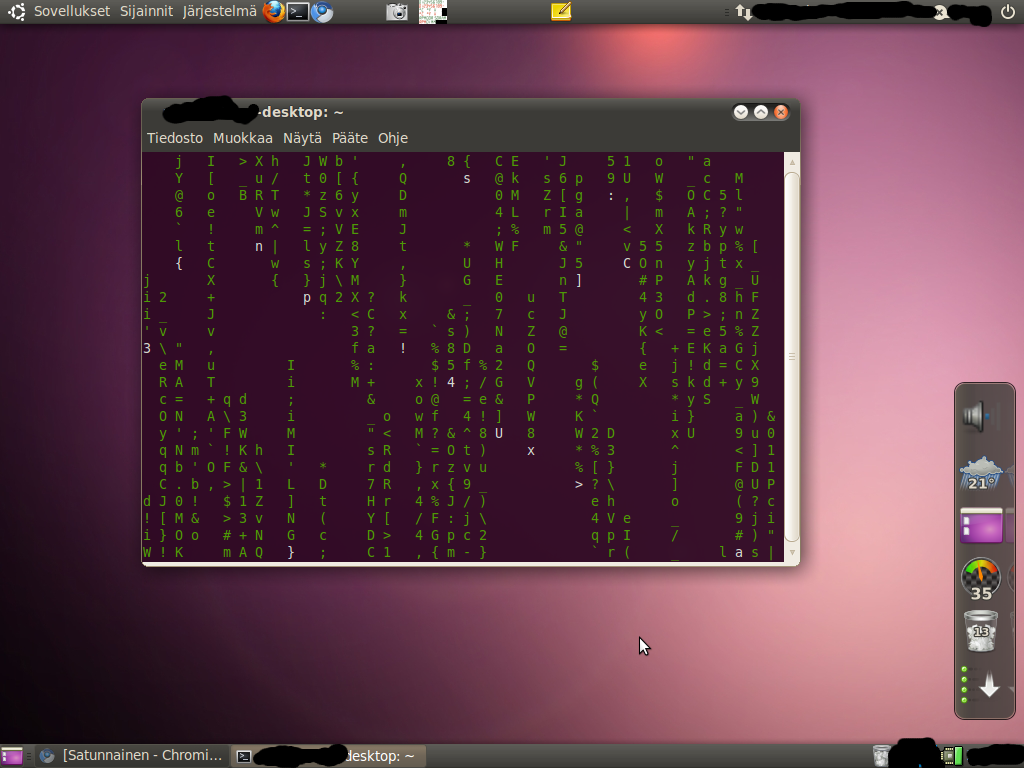Open the Muokkaa menu in terminal
This screenshot has width=1024, height=768.
243,138
